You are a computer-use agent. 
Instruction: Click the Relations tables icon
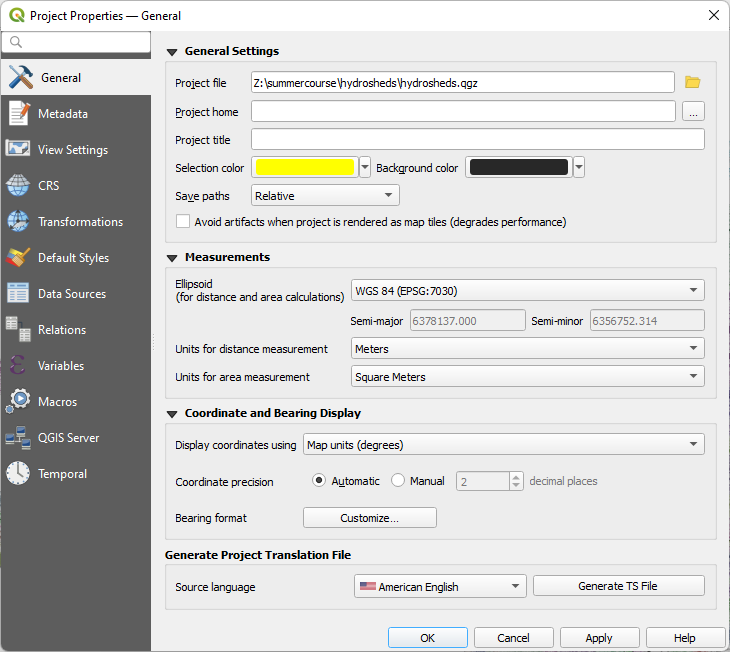pyautogui.click(x=18, y=329)
